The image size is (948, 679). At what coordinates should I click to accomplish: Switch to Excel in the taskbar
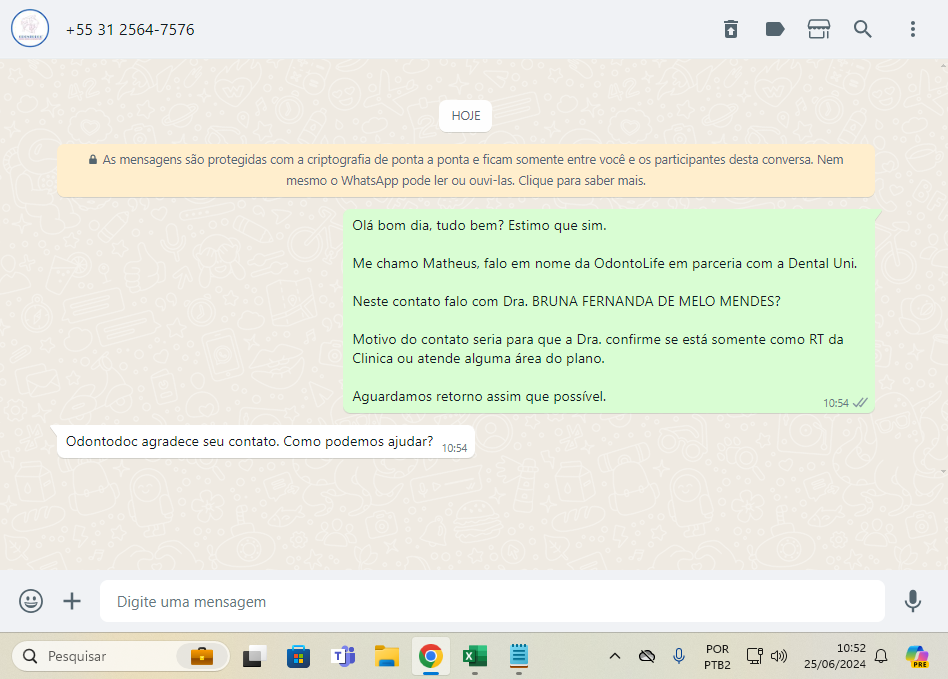pos(475,656)
